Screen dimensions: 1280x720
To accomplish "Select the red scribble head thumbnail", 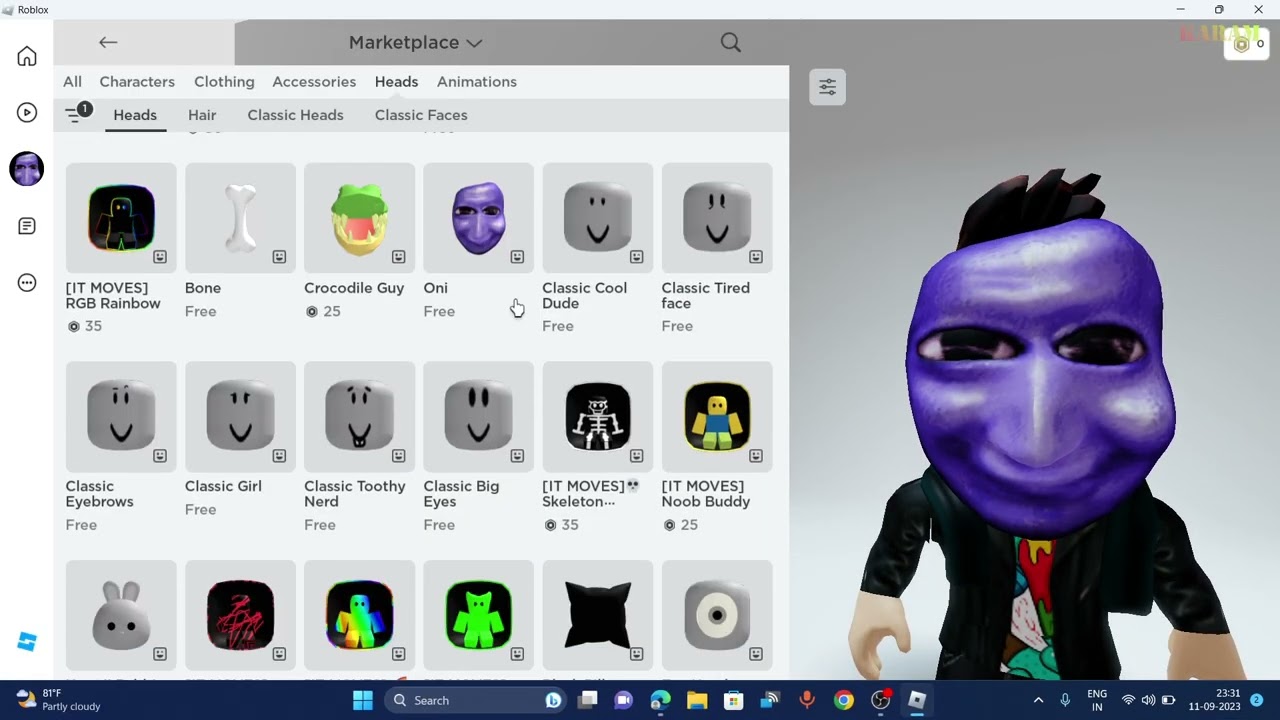I will [x=240, y=615].
